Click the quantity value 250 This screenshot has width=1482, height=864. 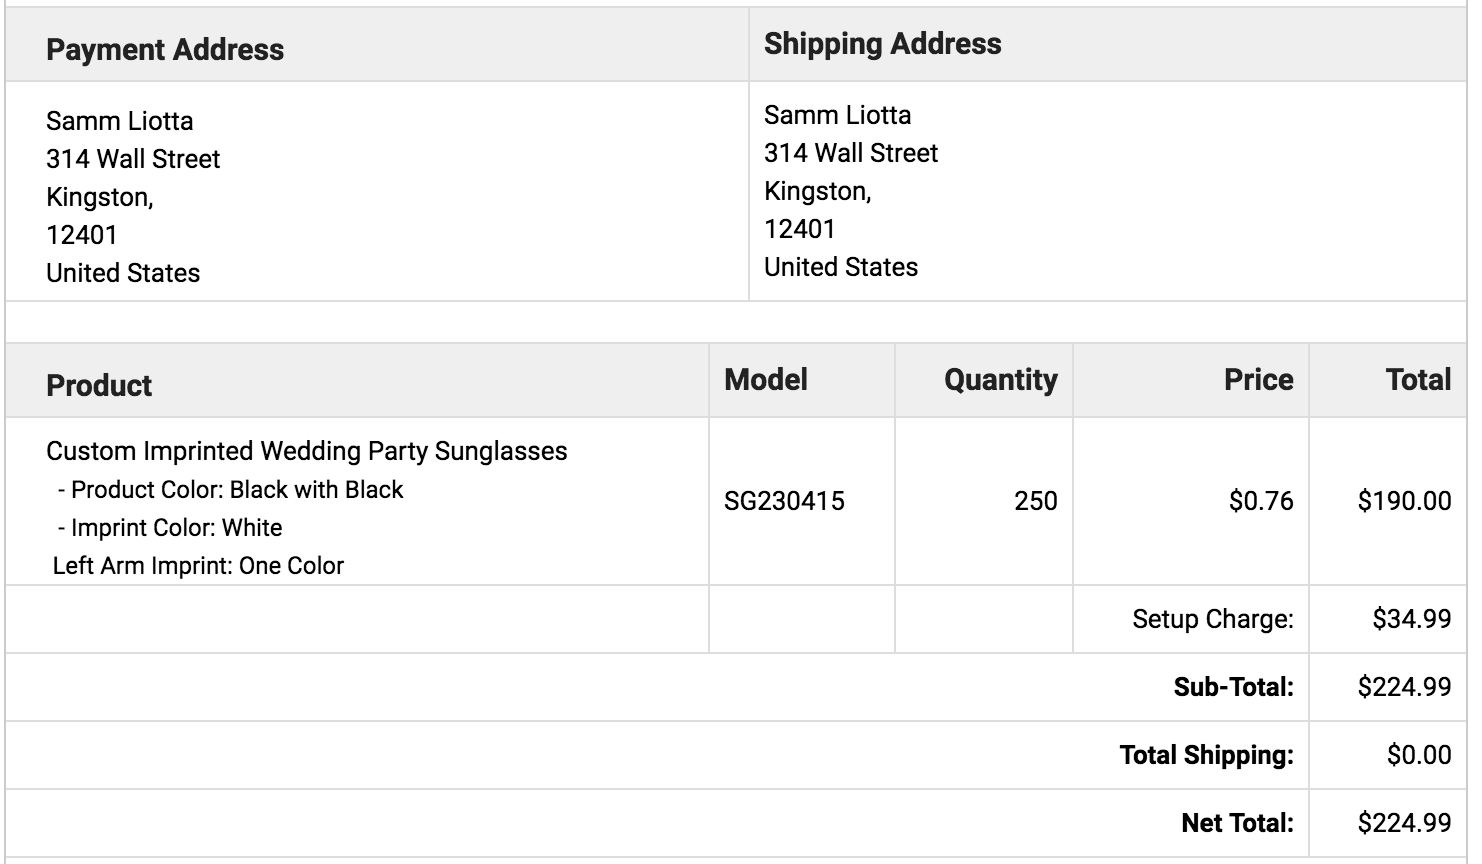[x=1035, y=501]
